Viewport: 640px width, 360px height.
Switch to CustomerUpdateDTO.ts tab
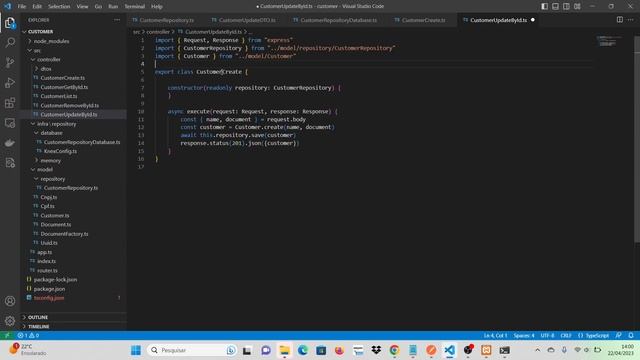[x=247, y=20]
